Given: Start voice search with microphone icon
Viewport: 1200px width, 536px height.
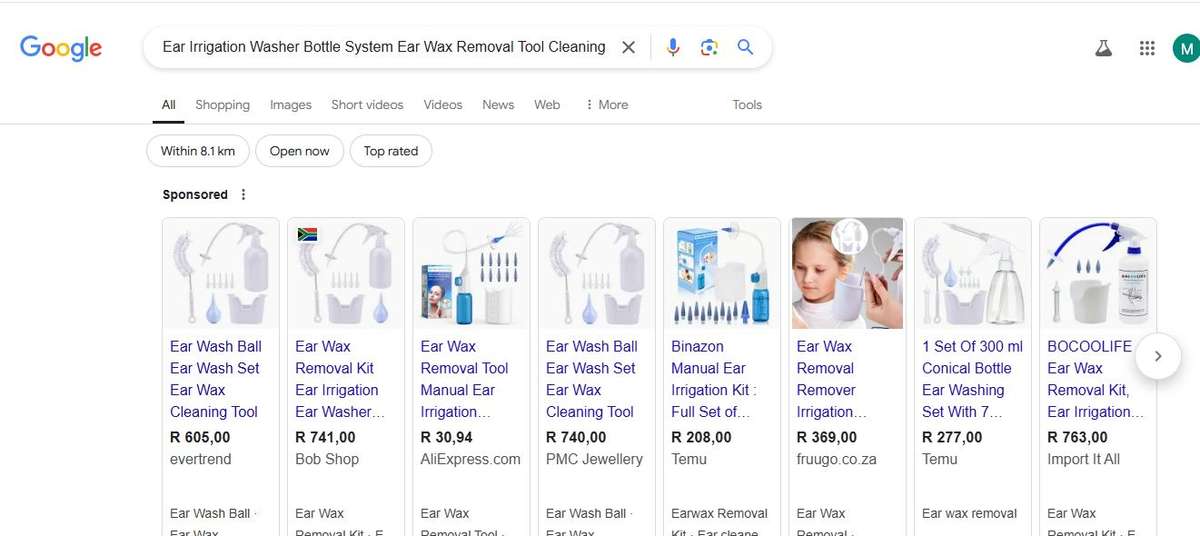Looking at the screenshot, I should click(673, 47).
